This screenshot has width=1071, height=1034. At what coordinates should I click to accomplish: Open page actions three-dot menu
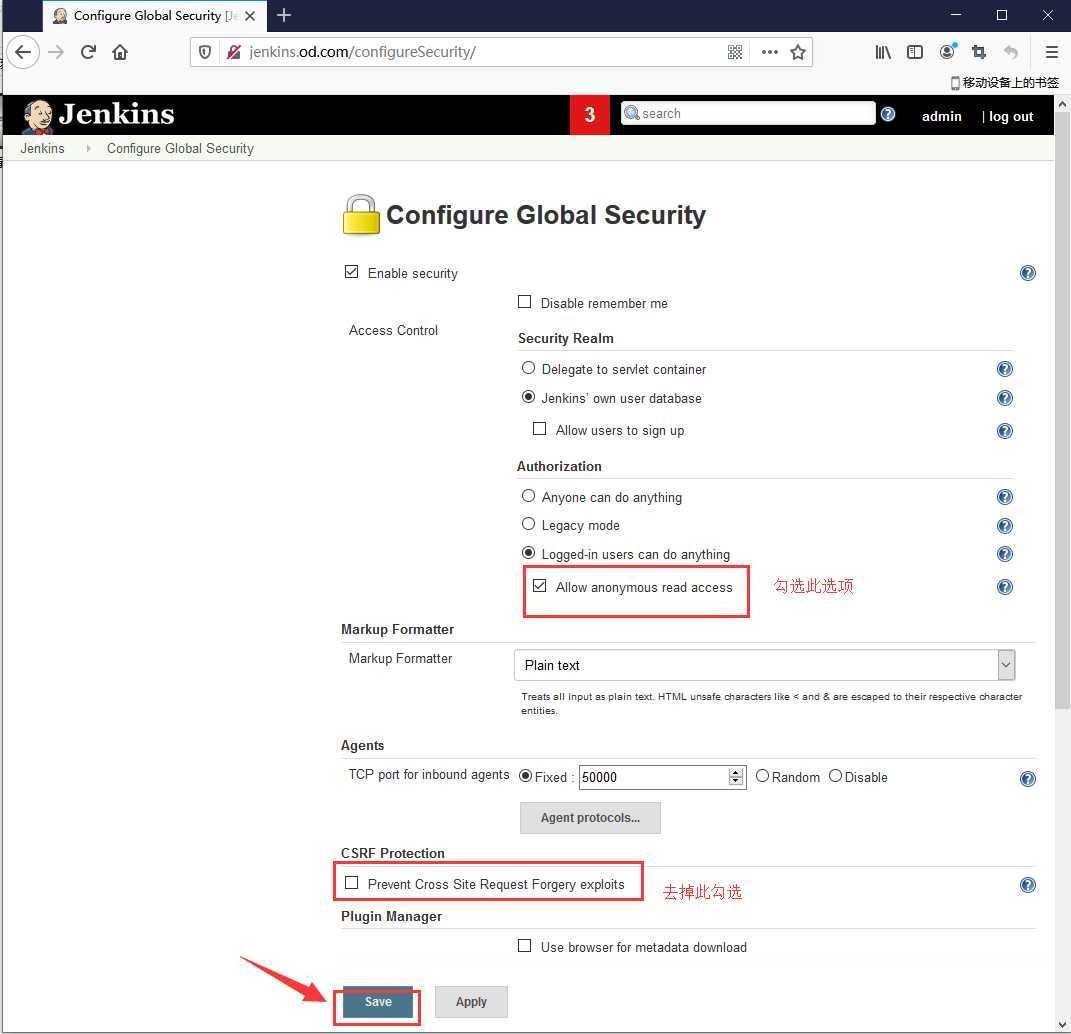(x=770, y=52)
